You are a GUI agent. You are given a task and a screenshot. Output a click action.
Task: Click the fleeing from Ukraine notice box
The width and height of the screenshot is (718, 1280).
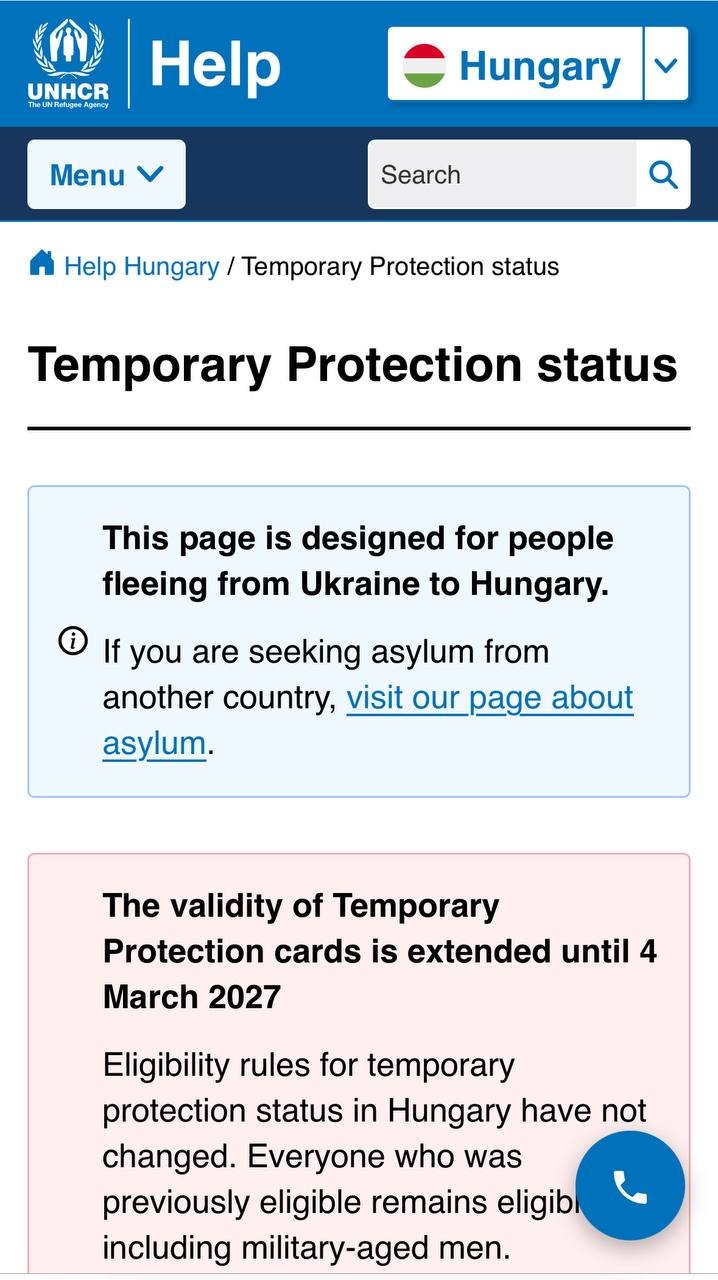tap(359, 642)
